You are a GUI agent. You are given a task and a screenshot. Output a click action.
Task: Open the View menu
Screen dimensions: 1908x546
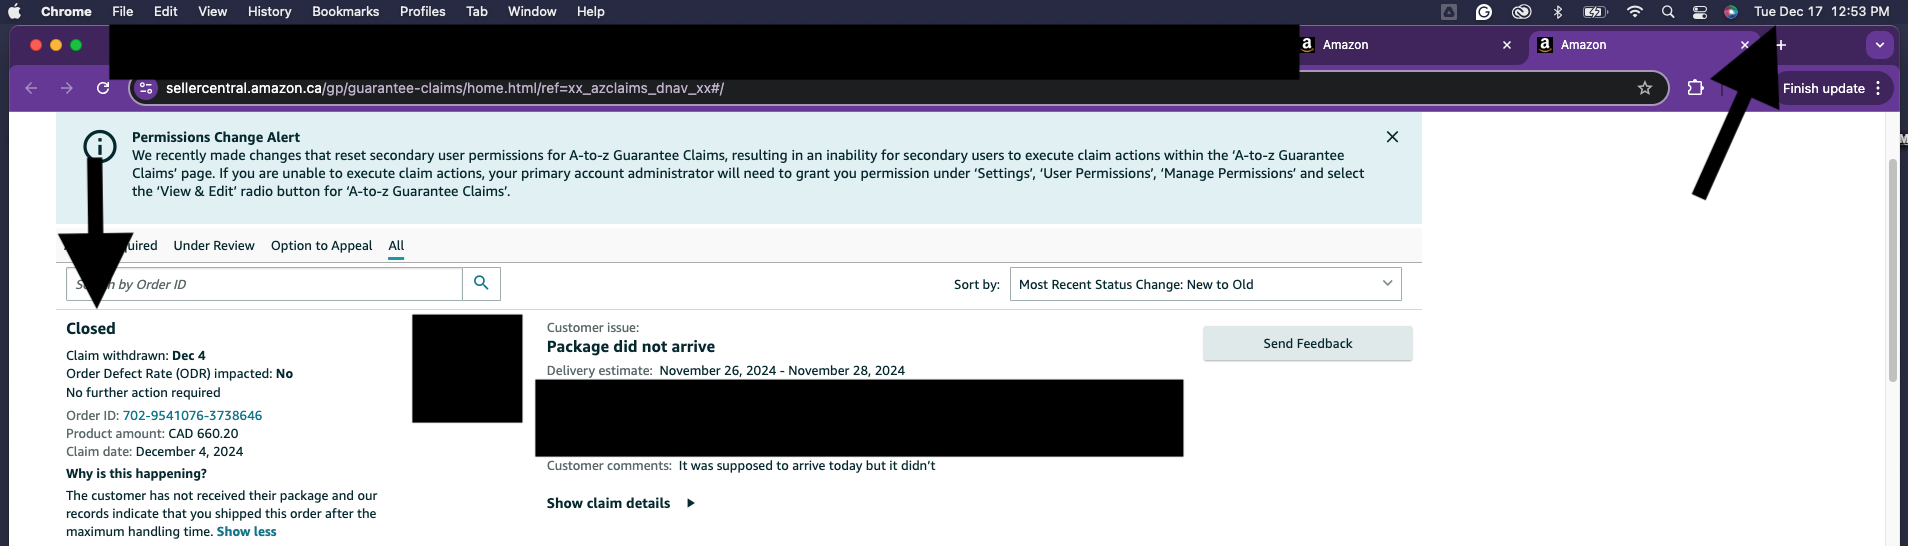pos(212,11)
